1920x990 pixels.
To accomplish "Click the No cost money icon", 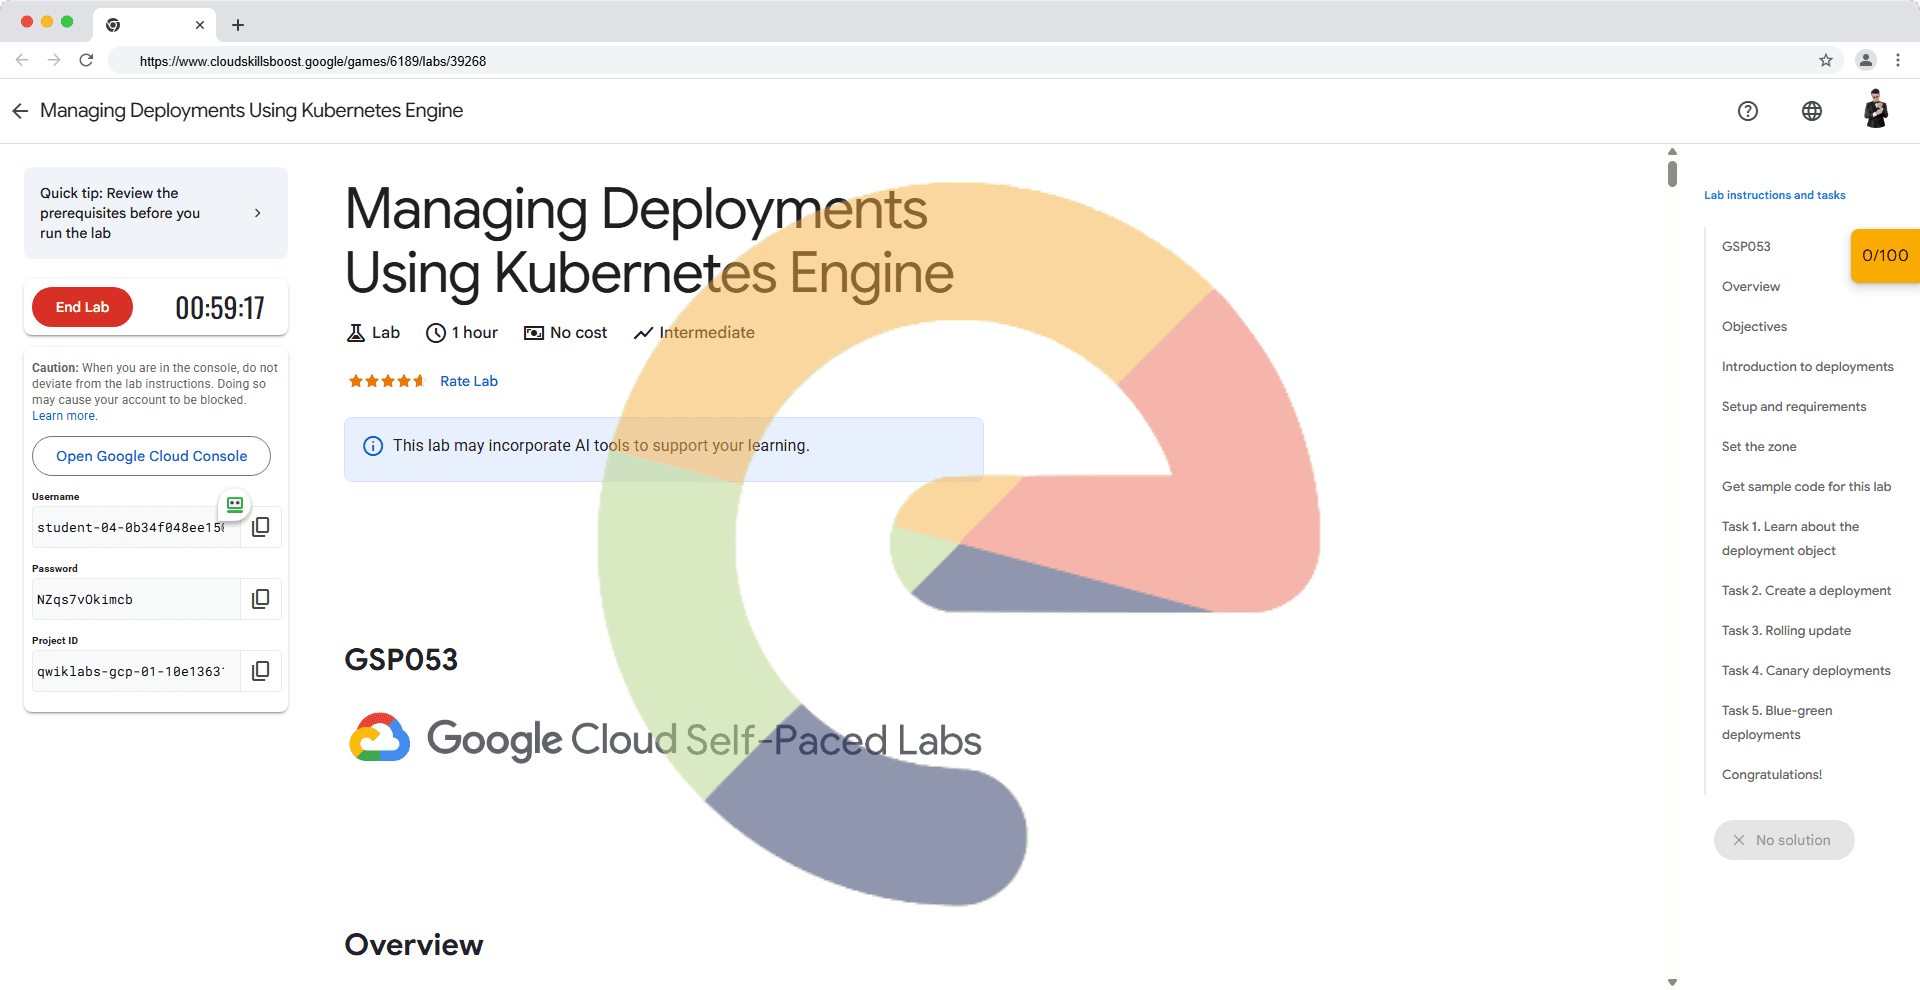I will [x=534, y=333].
